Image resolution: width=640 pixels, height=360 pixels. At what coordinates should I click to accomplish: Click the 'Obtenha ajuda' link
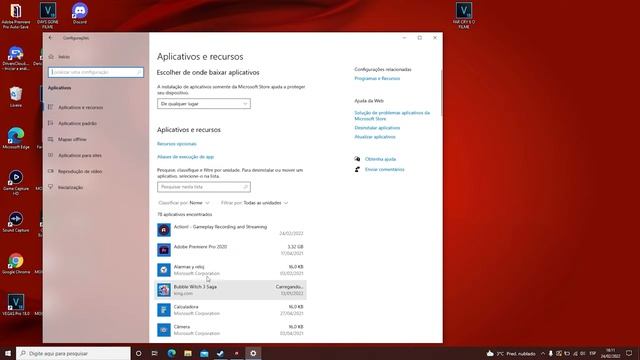[380, 159]
